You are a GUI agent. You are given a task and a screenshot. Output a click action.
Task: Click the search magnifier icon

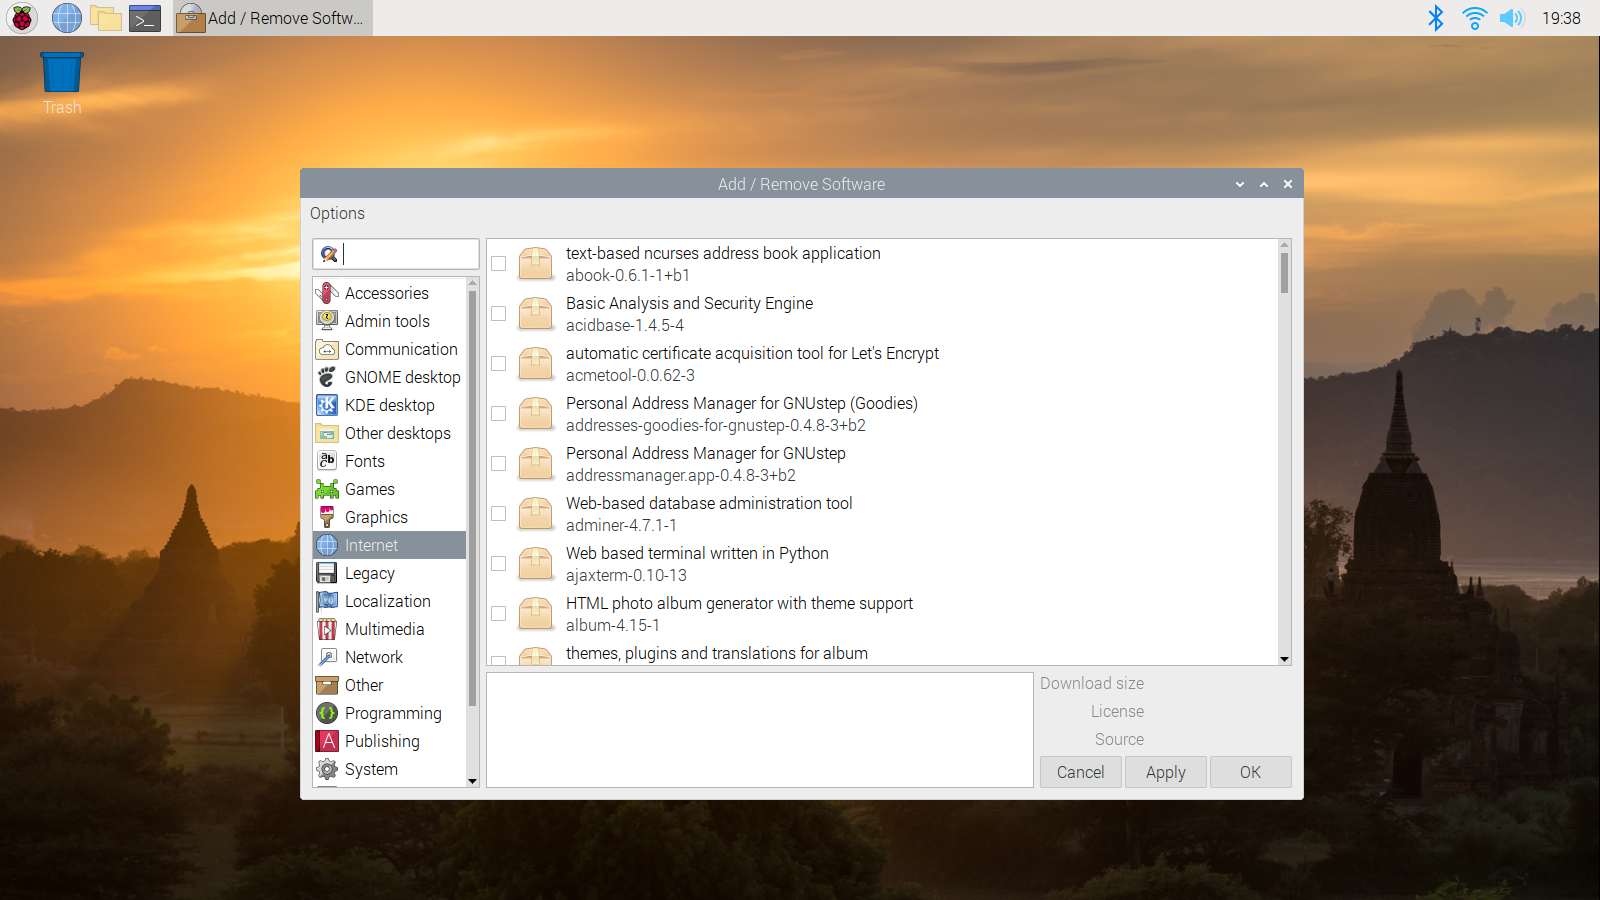point(329,254)
